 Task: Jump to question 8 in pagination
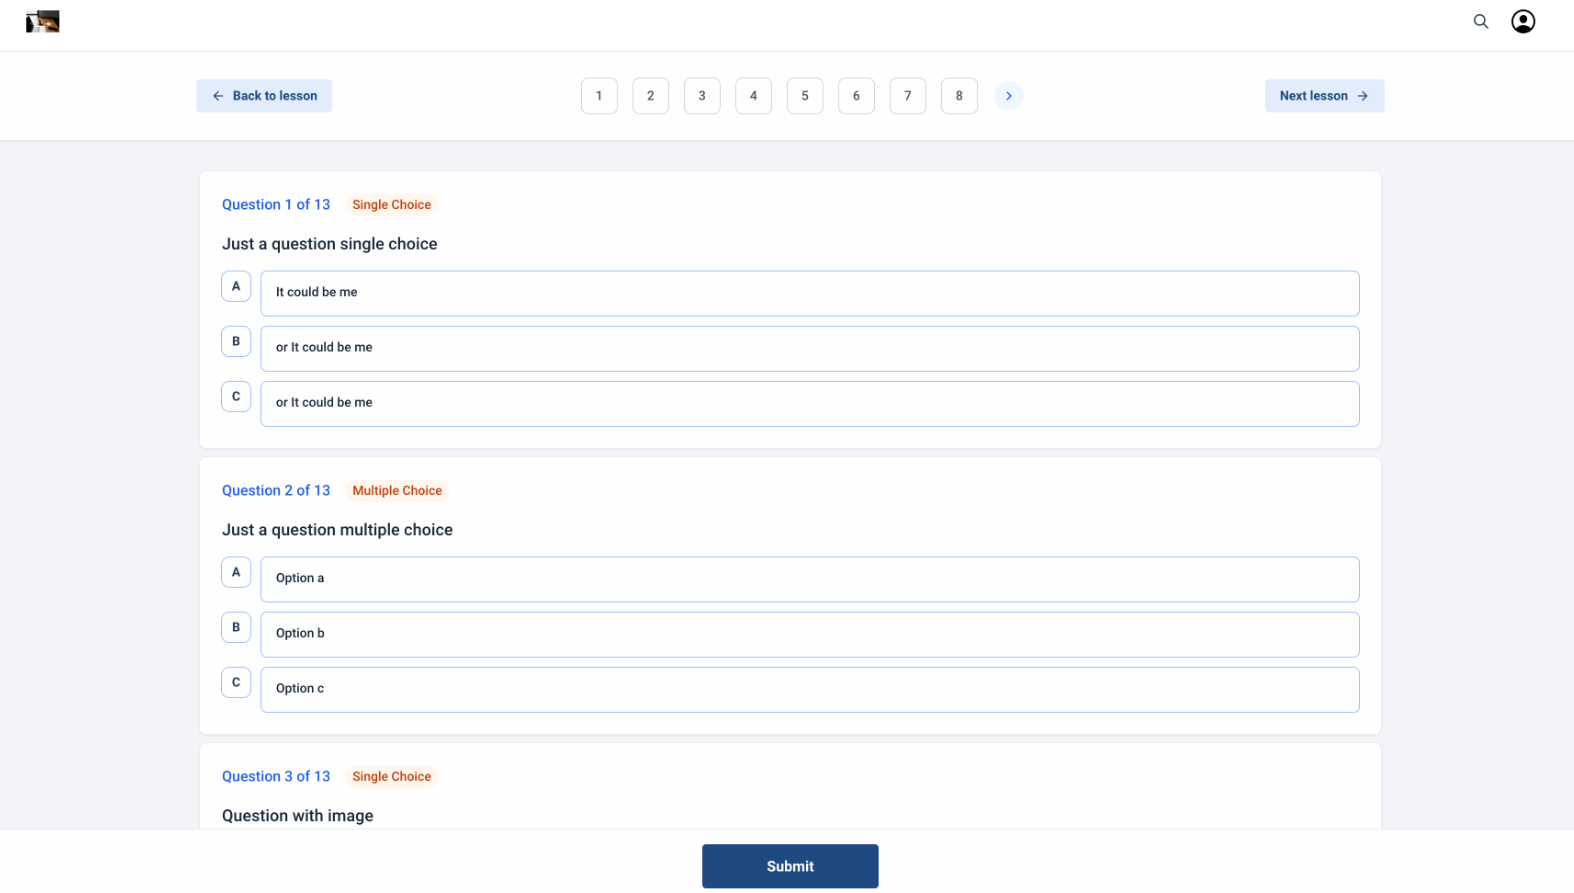click(x=958, y=96)
